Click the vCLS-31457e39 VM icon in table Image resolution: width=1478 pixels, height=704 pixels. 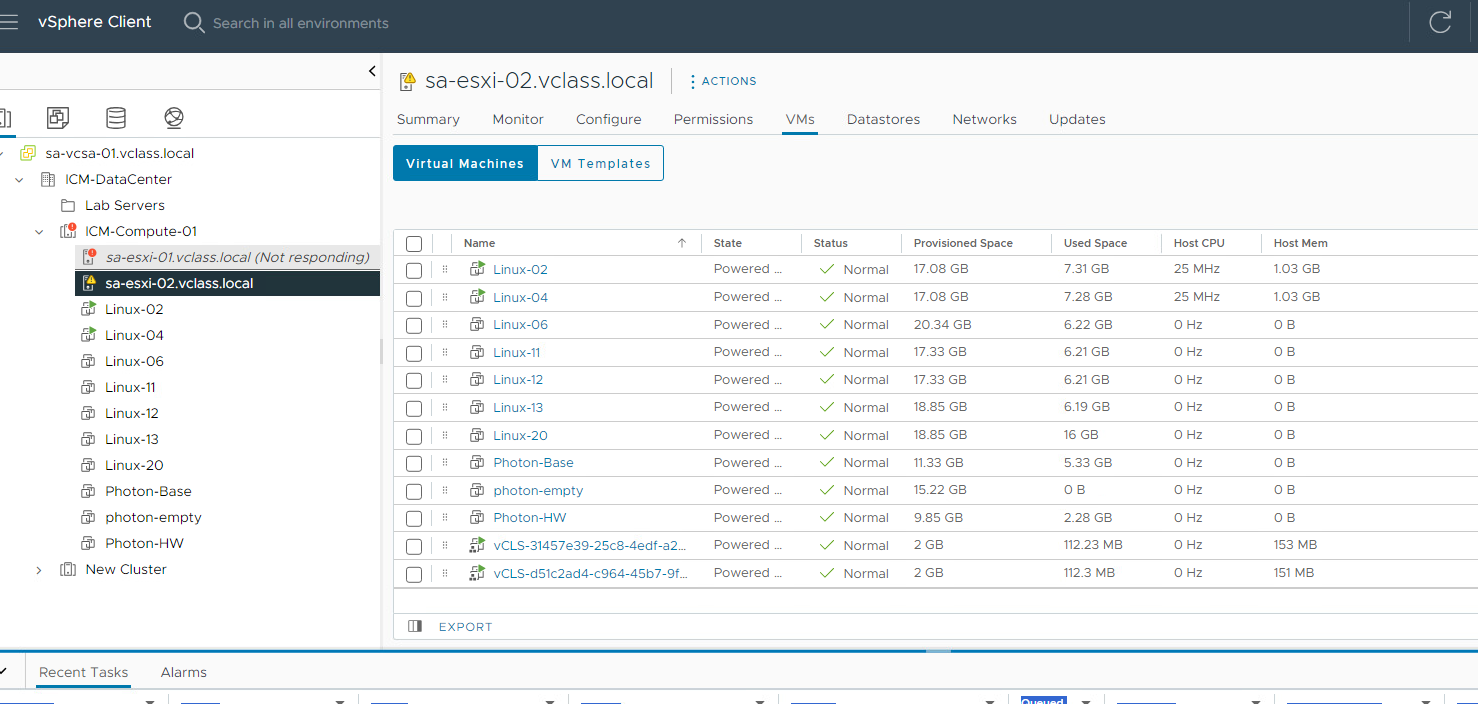[477, 545]
